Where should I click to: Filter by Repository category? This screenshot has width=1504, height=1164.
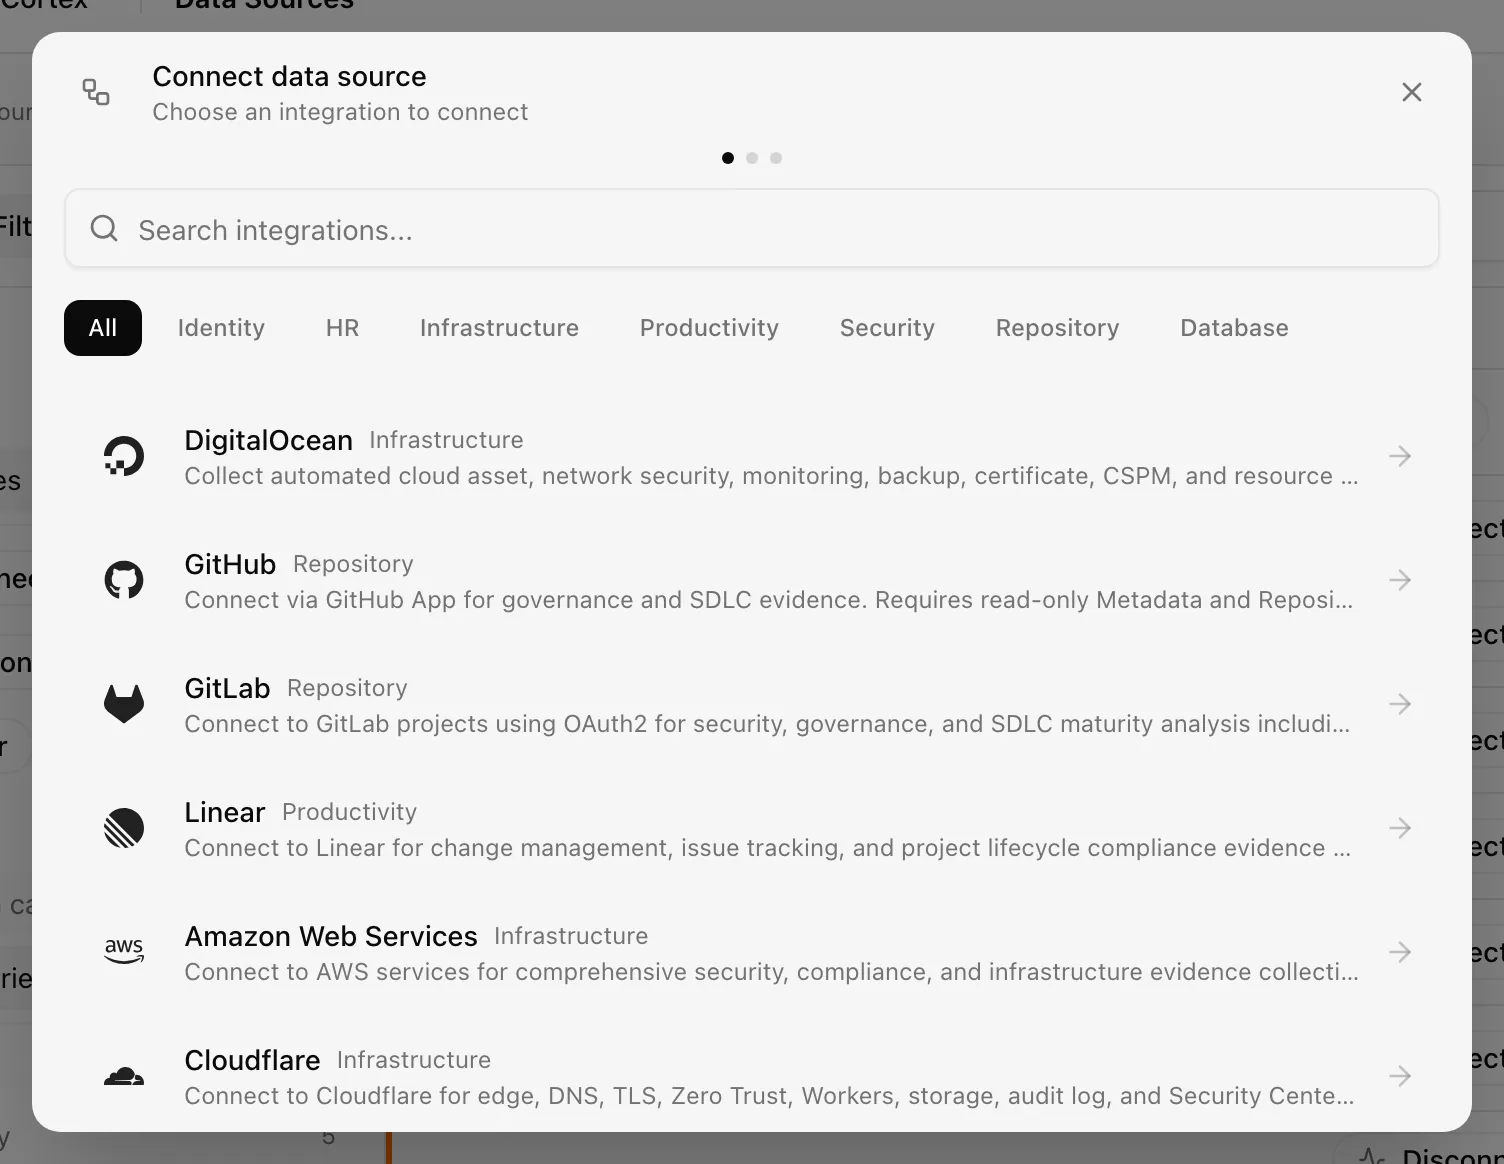point(1057,328)
